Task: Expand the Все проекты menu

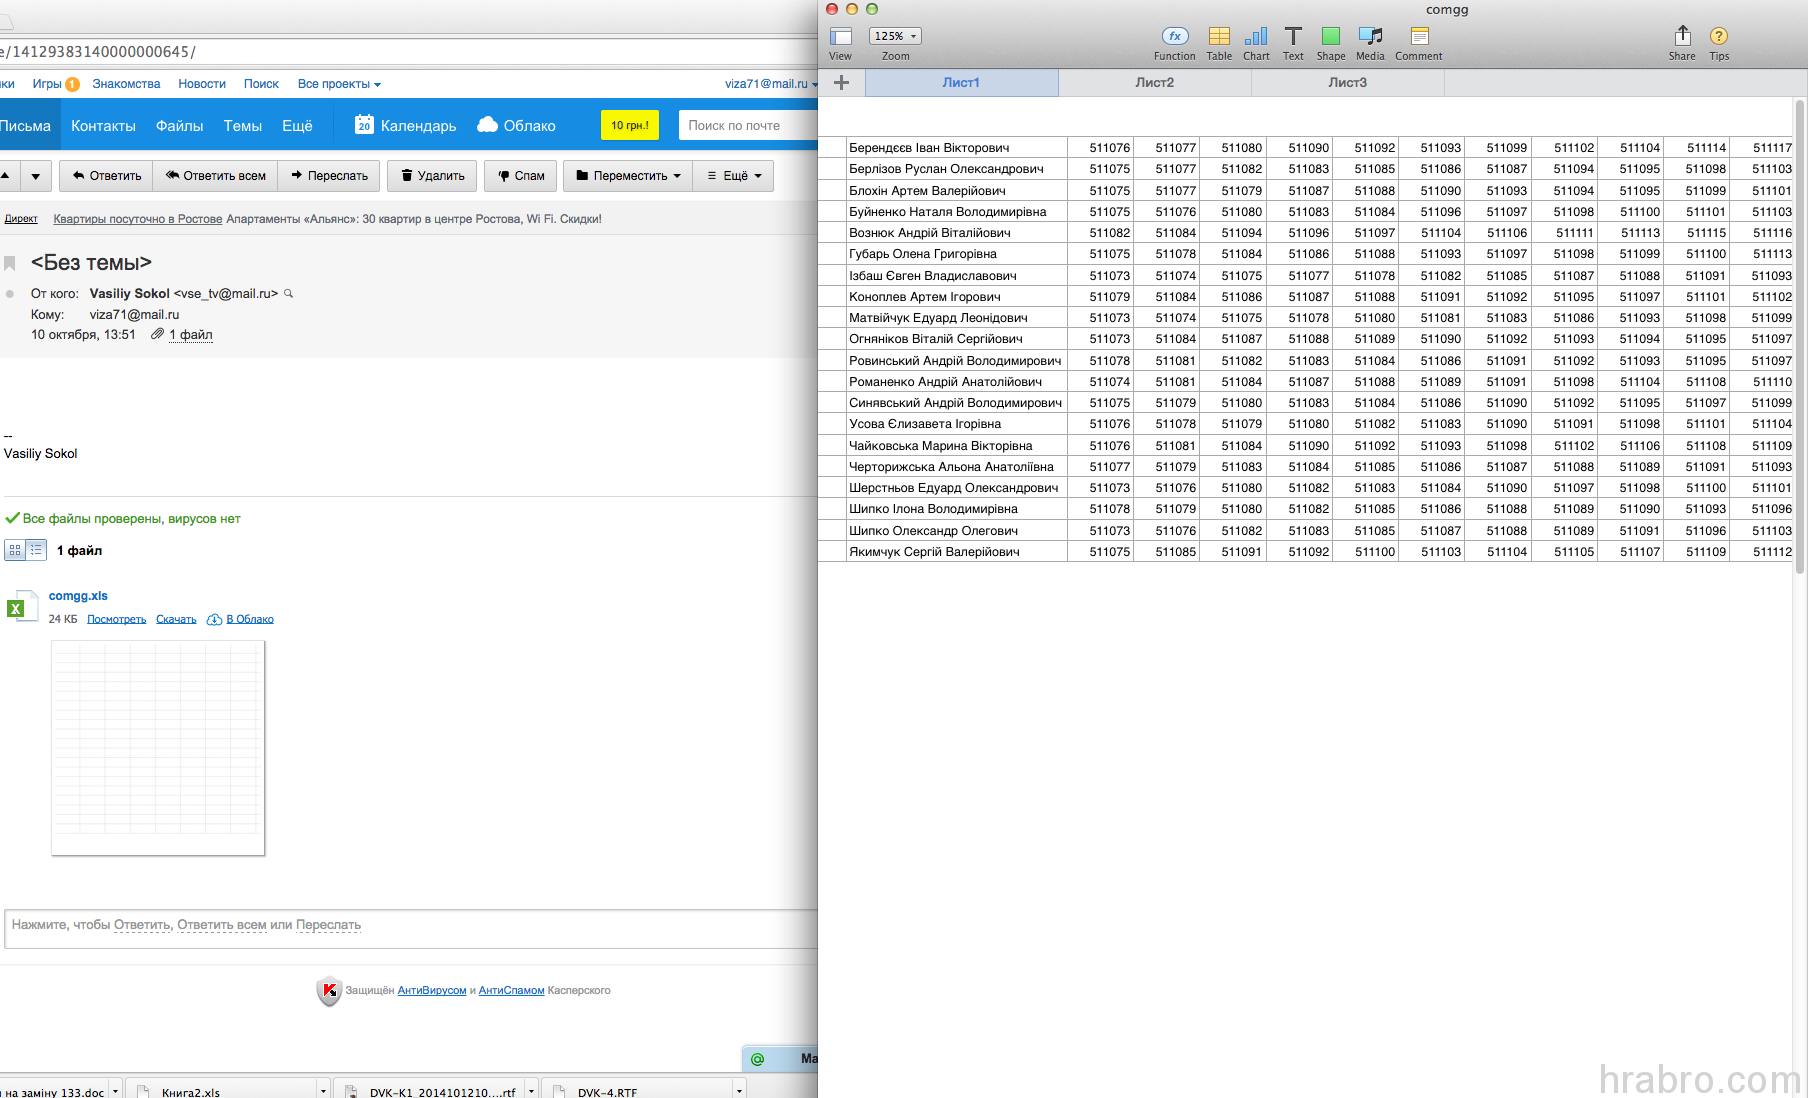Action: pos(339,84)
